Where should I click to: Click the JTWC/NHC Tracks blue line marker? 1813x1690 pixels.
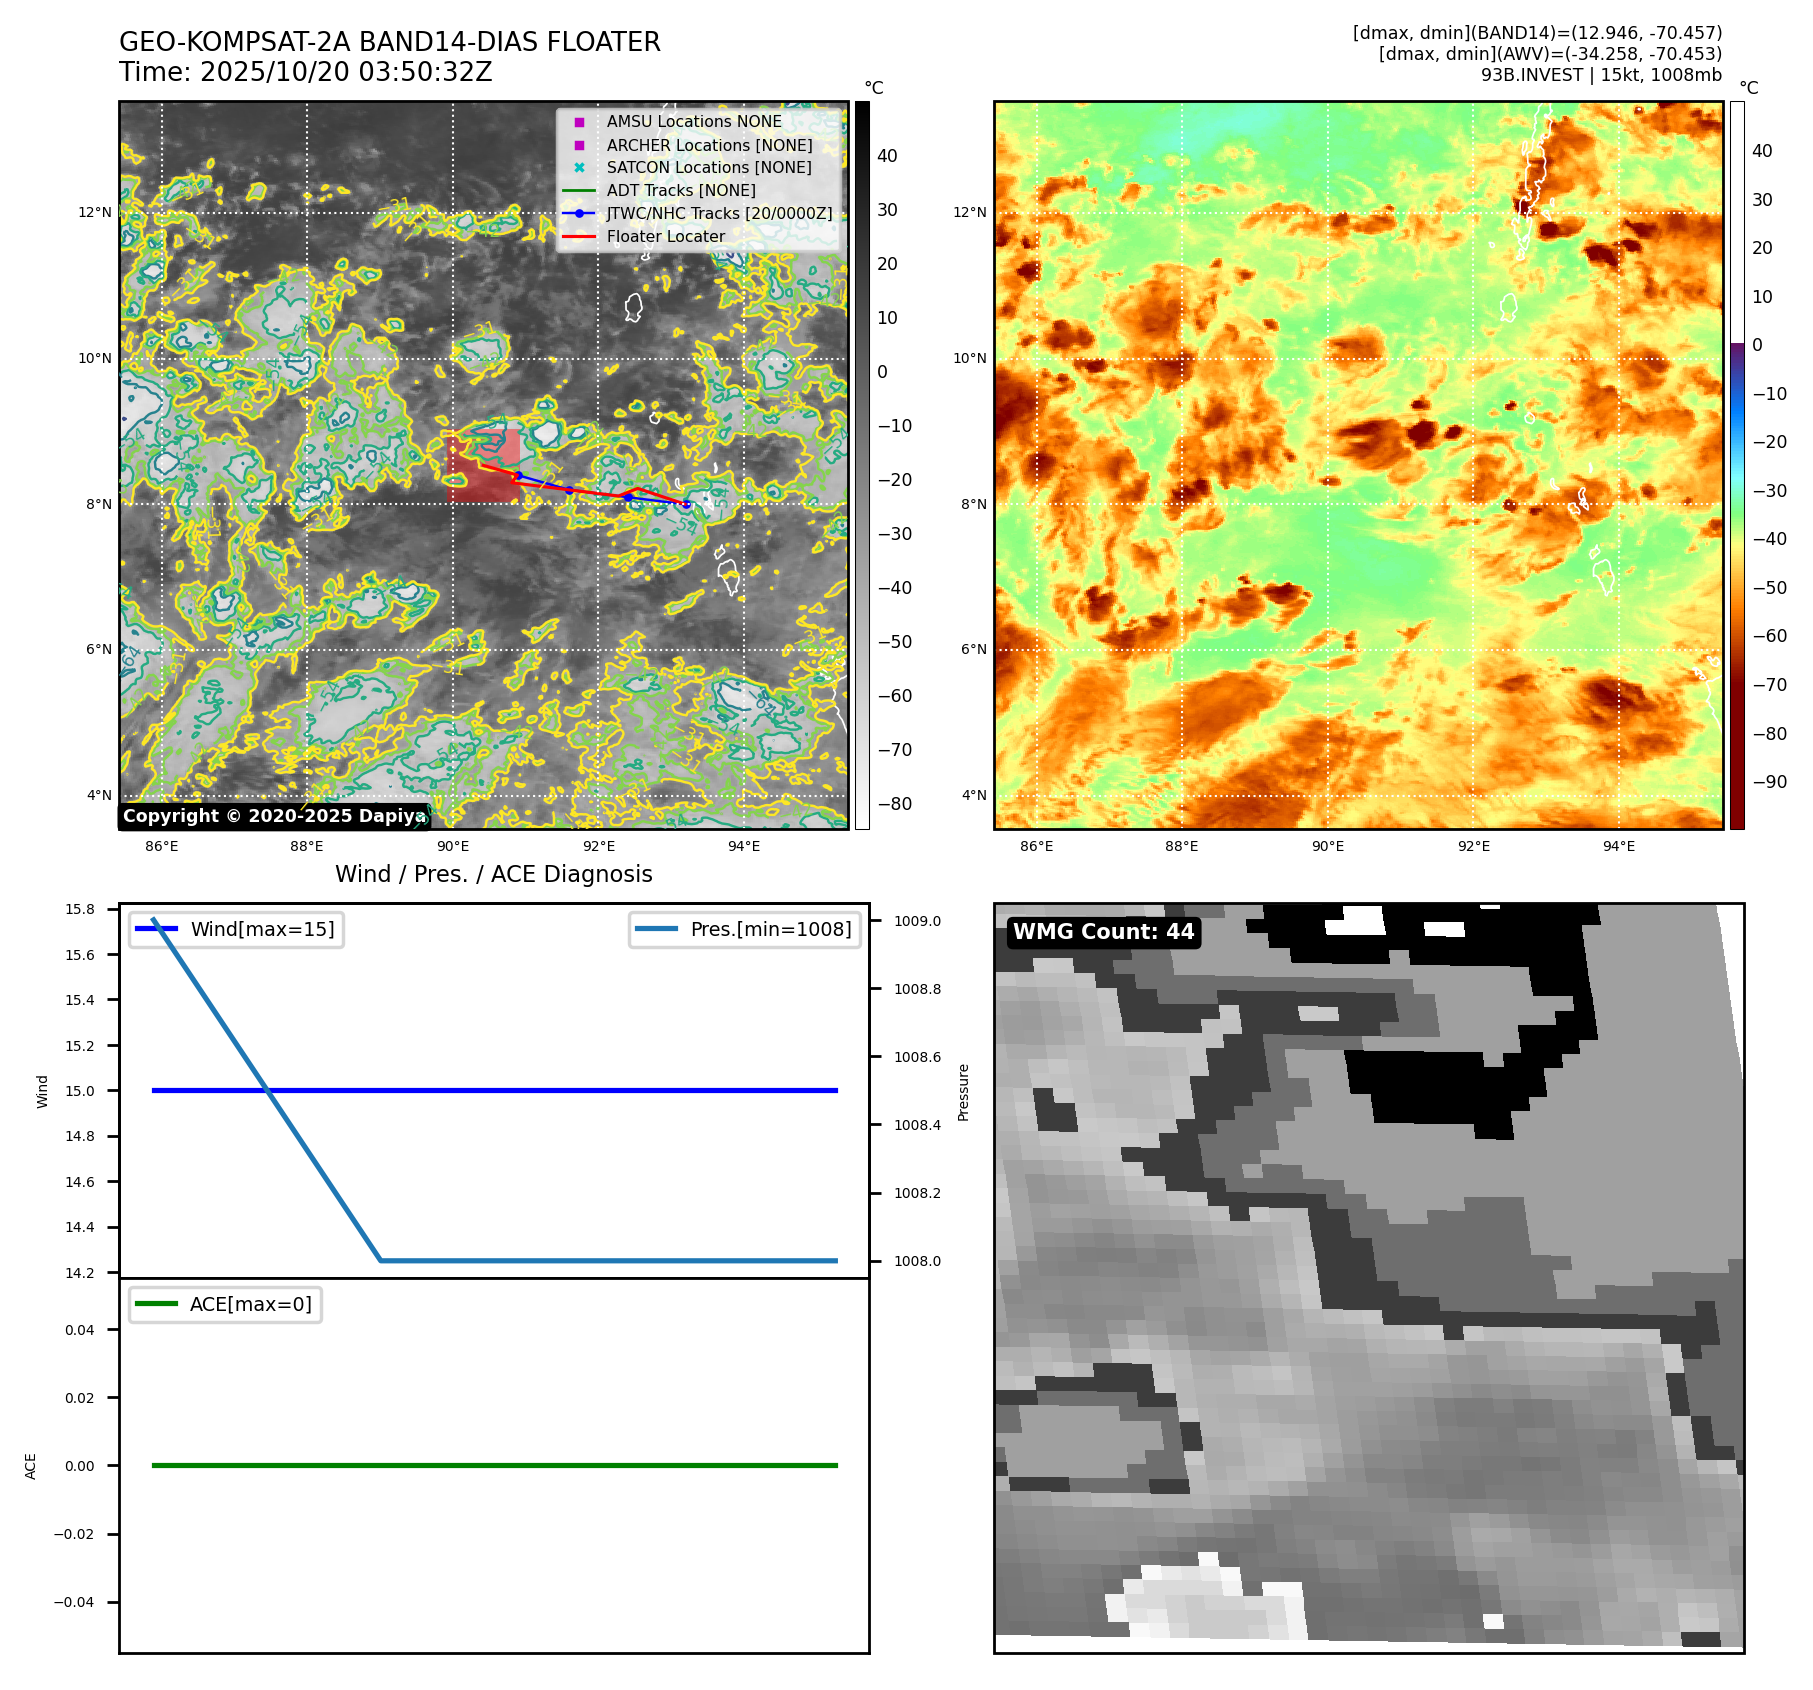point(579,214)
